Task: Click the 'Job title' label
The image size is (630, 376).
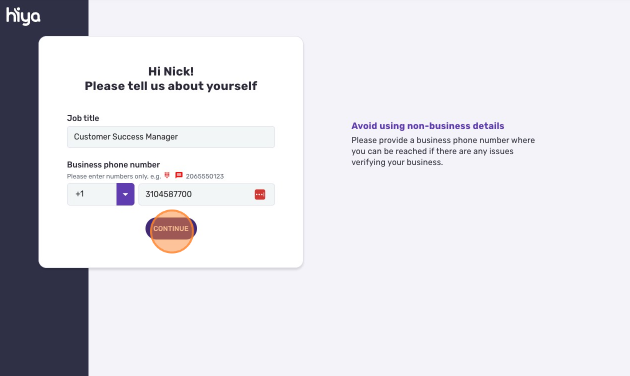Action: [83, 118]
